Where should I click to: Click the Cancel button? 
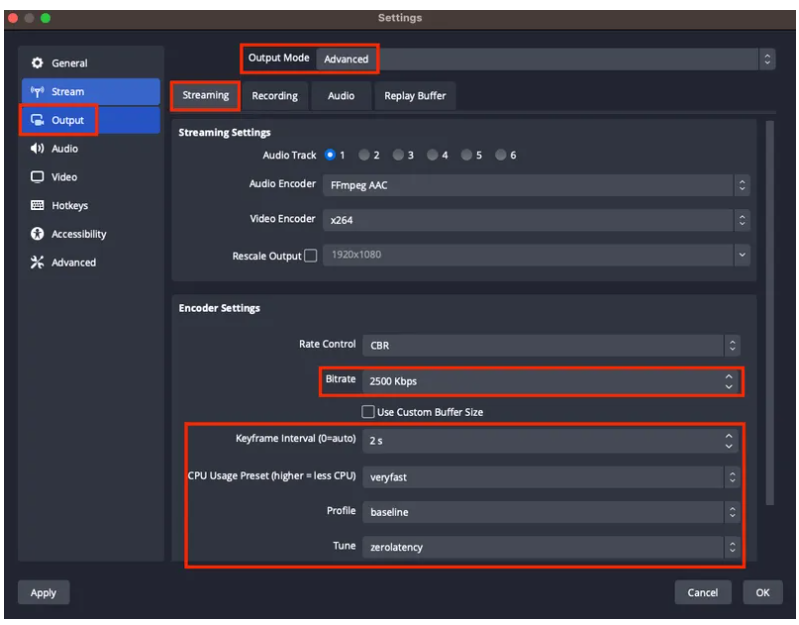[x=703, y=592]
